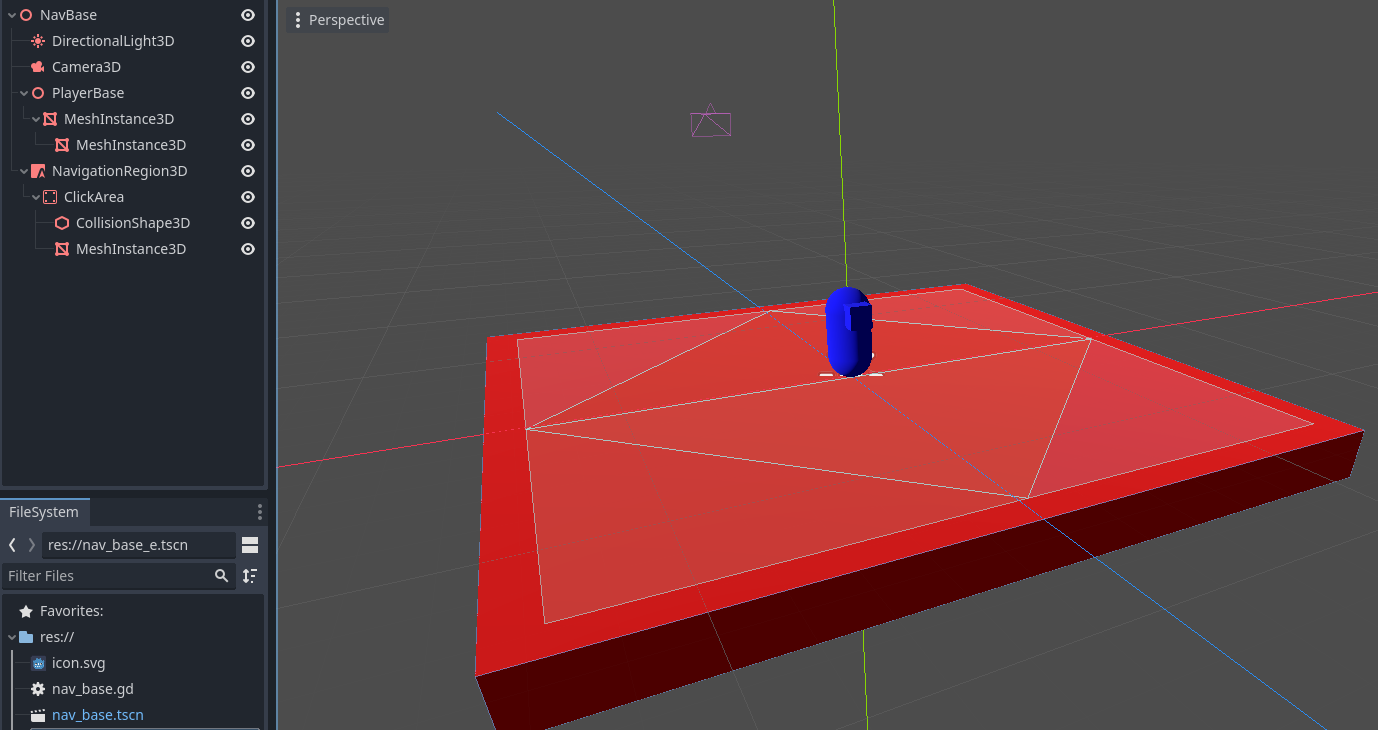Viewport: 1378px width, 730px height.
Task: Click the mesh icon of MeshInstance3D under ClickArea
Action: click(x=62, y=249)
